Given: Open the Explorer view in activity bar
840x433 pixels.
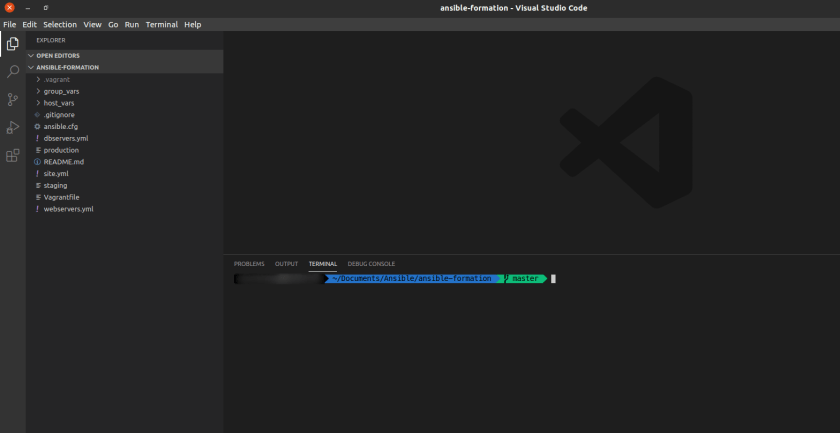Looking at the screenshot, I should pos(12,44).
